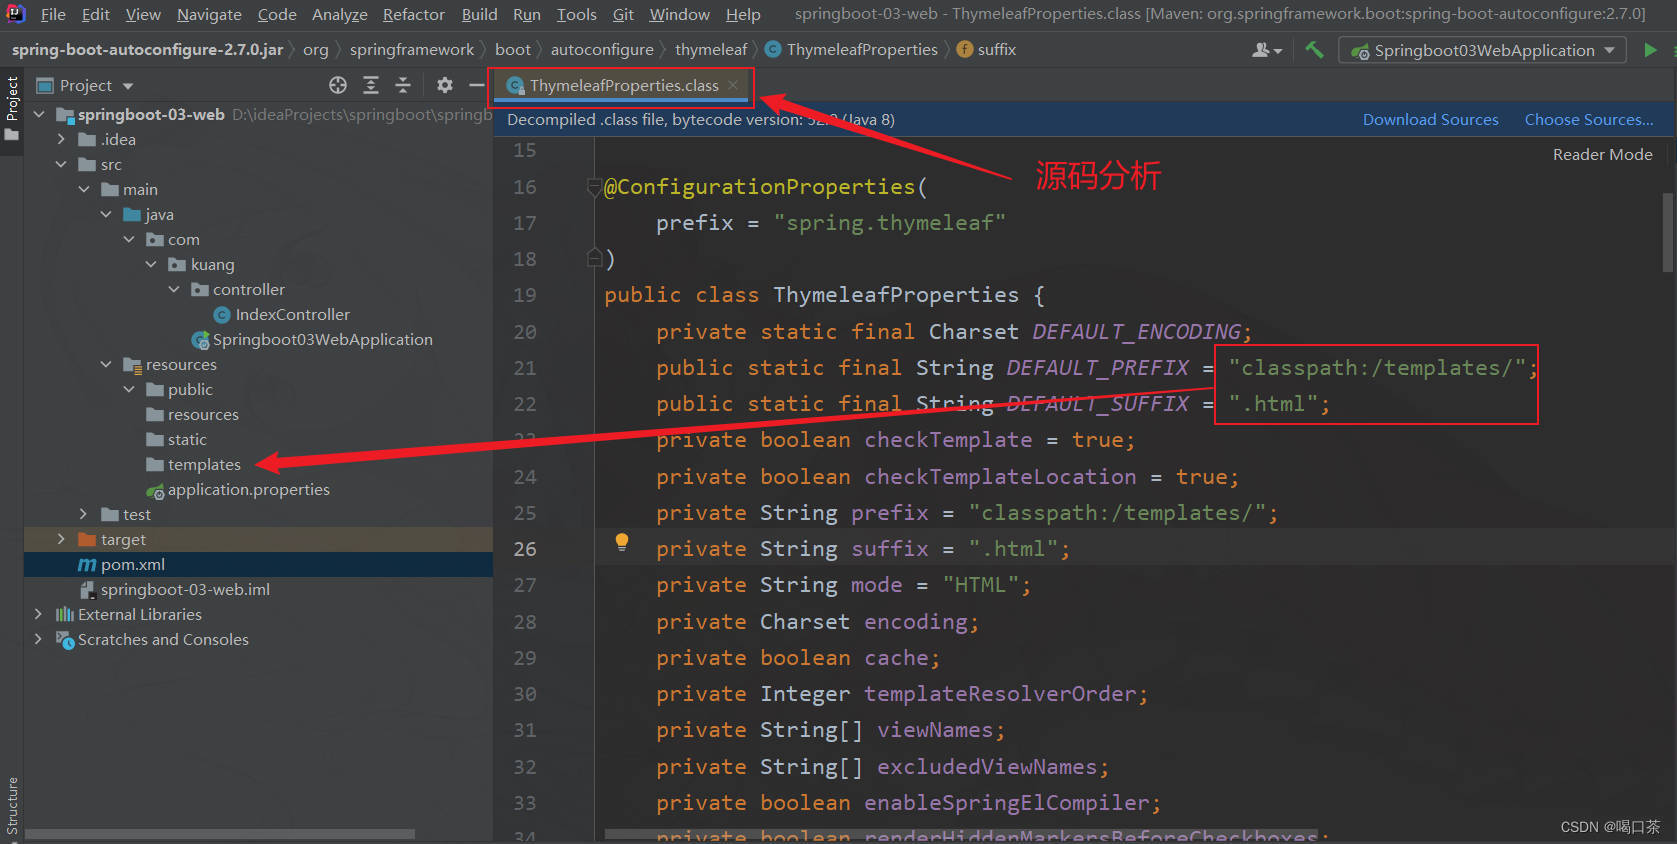Click spring-boot-autoconfigure-2.7.0.jar breadcrumb

pos(147,49)
